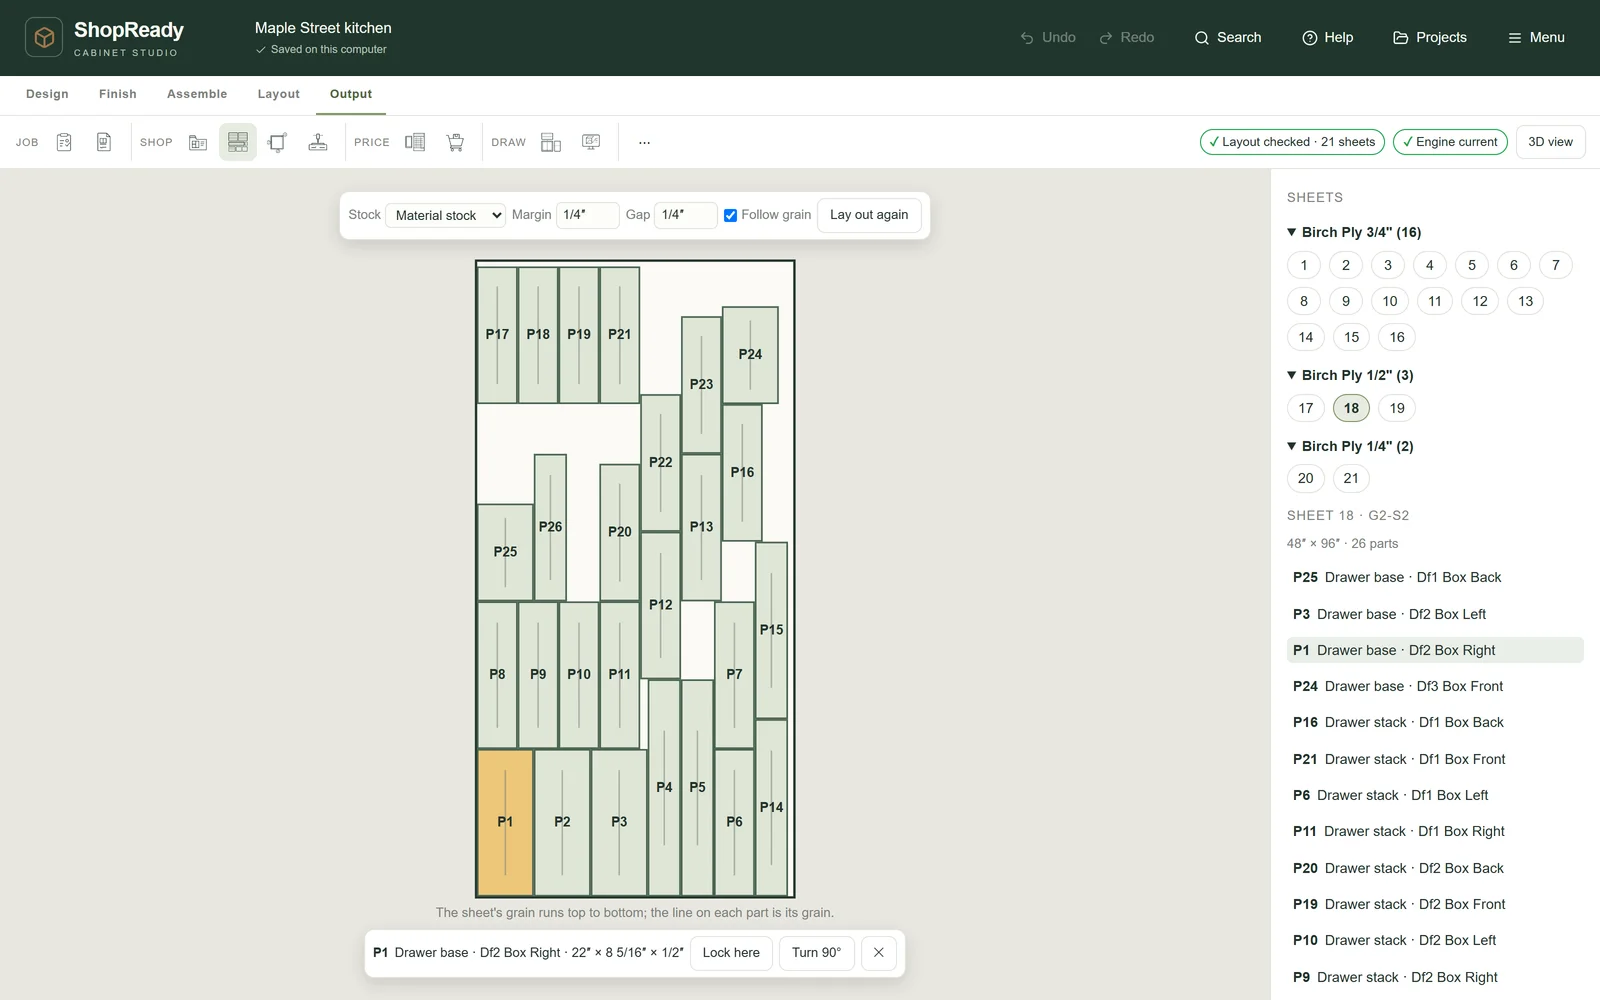The image size is (1600, 1000).
Task: Click the Redo arrow
Action: pyautogui.click(x=1127, y=37)
